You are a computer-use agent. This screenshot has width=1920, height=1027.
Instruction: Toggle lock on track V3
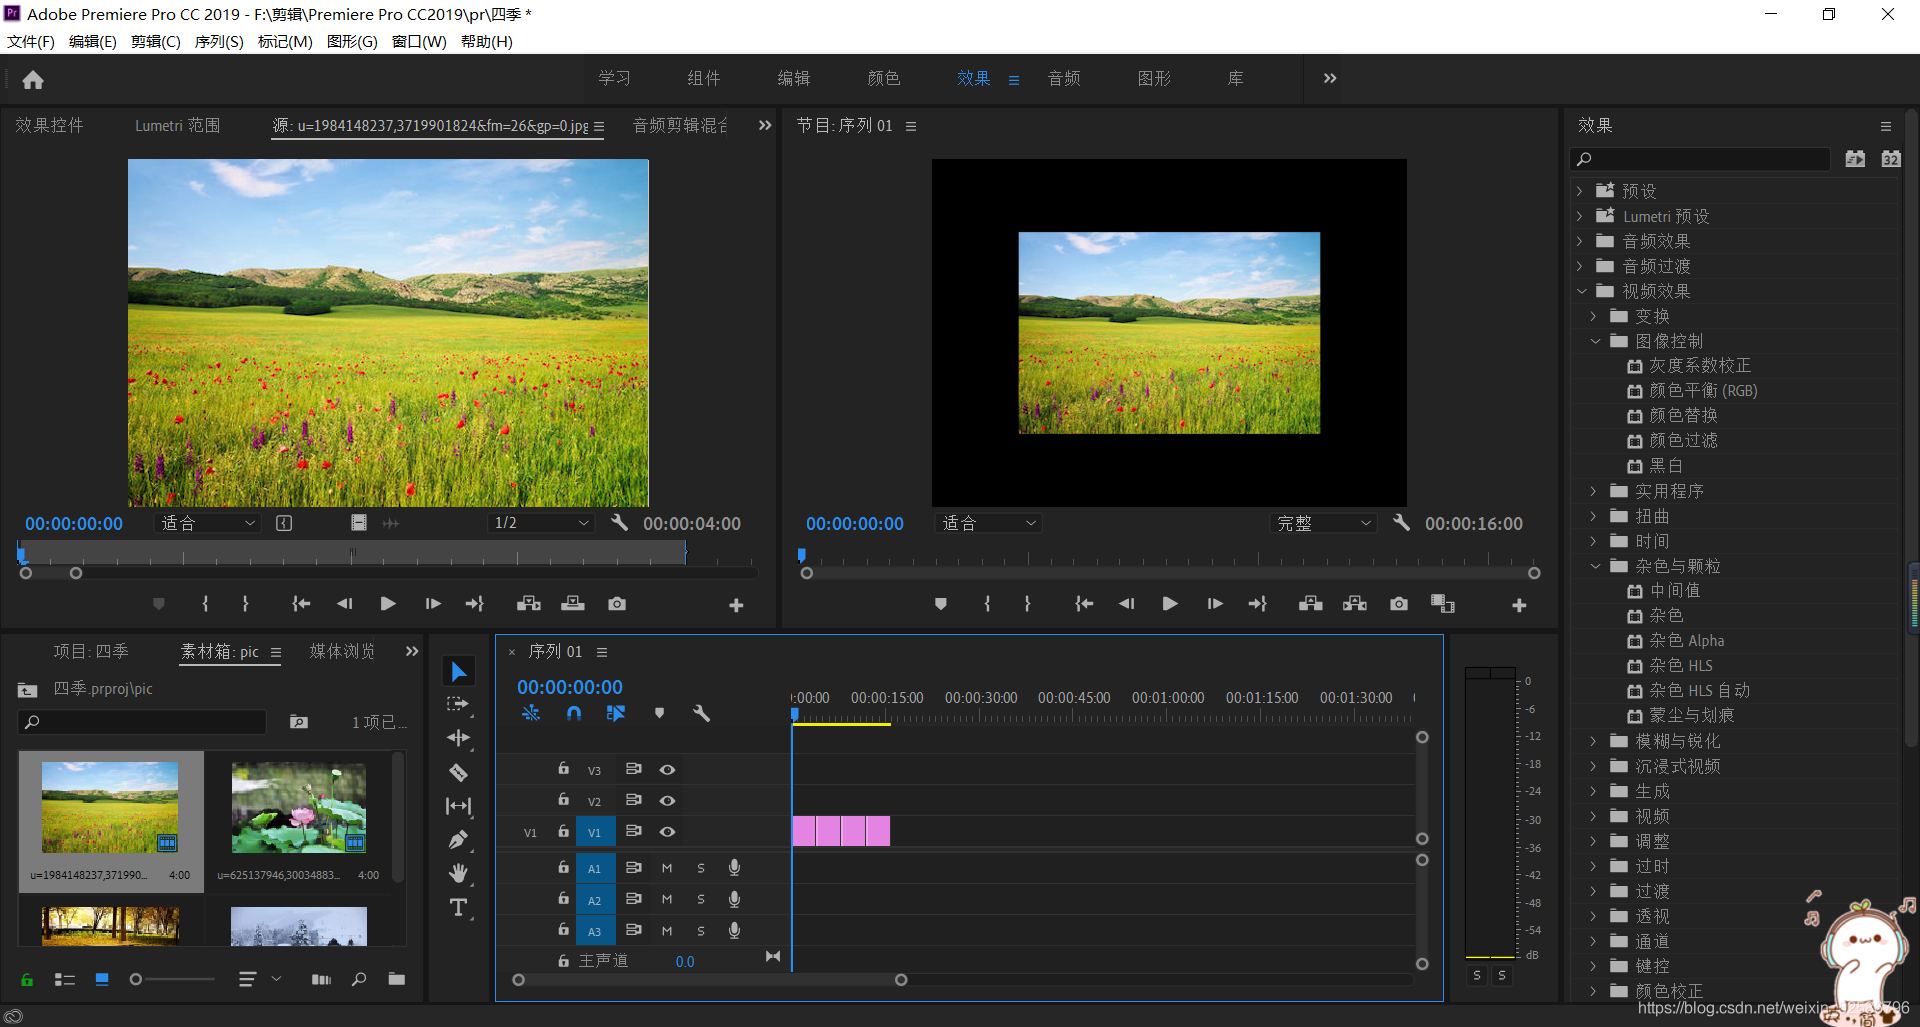tap(563, 769)
